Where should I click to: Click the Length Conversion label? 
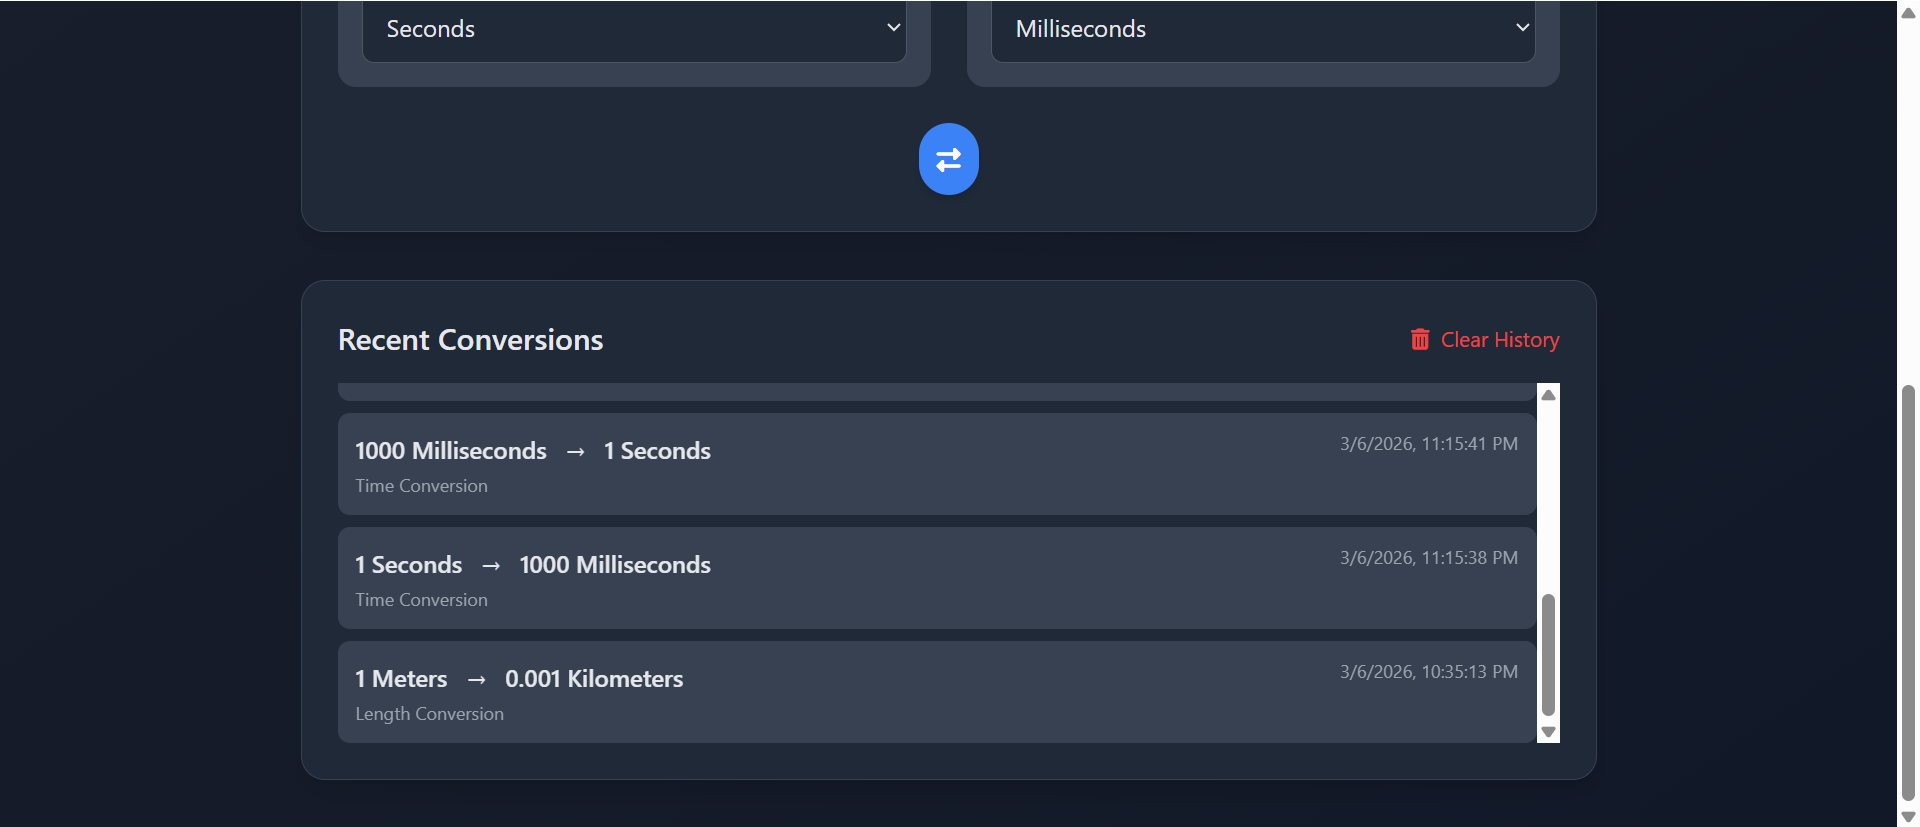430,713
